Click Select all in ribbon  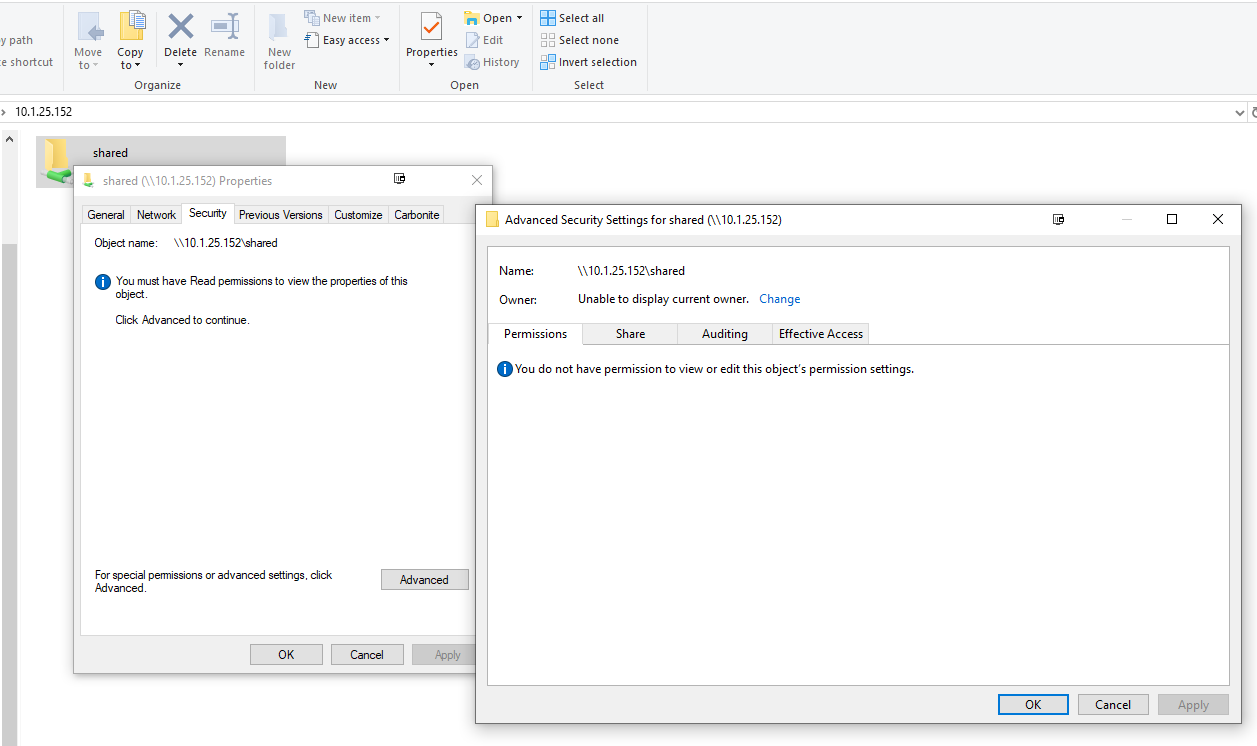(x=572, y=18)
